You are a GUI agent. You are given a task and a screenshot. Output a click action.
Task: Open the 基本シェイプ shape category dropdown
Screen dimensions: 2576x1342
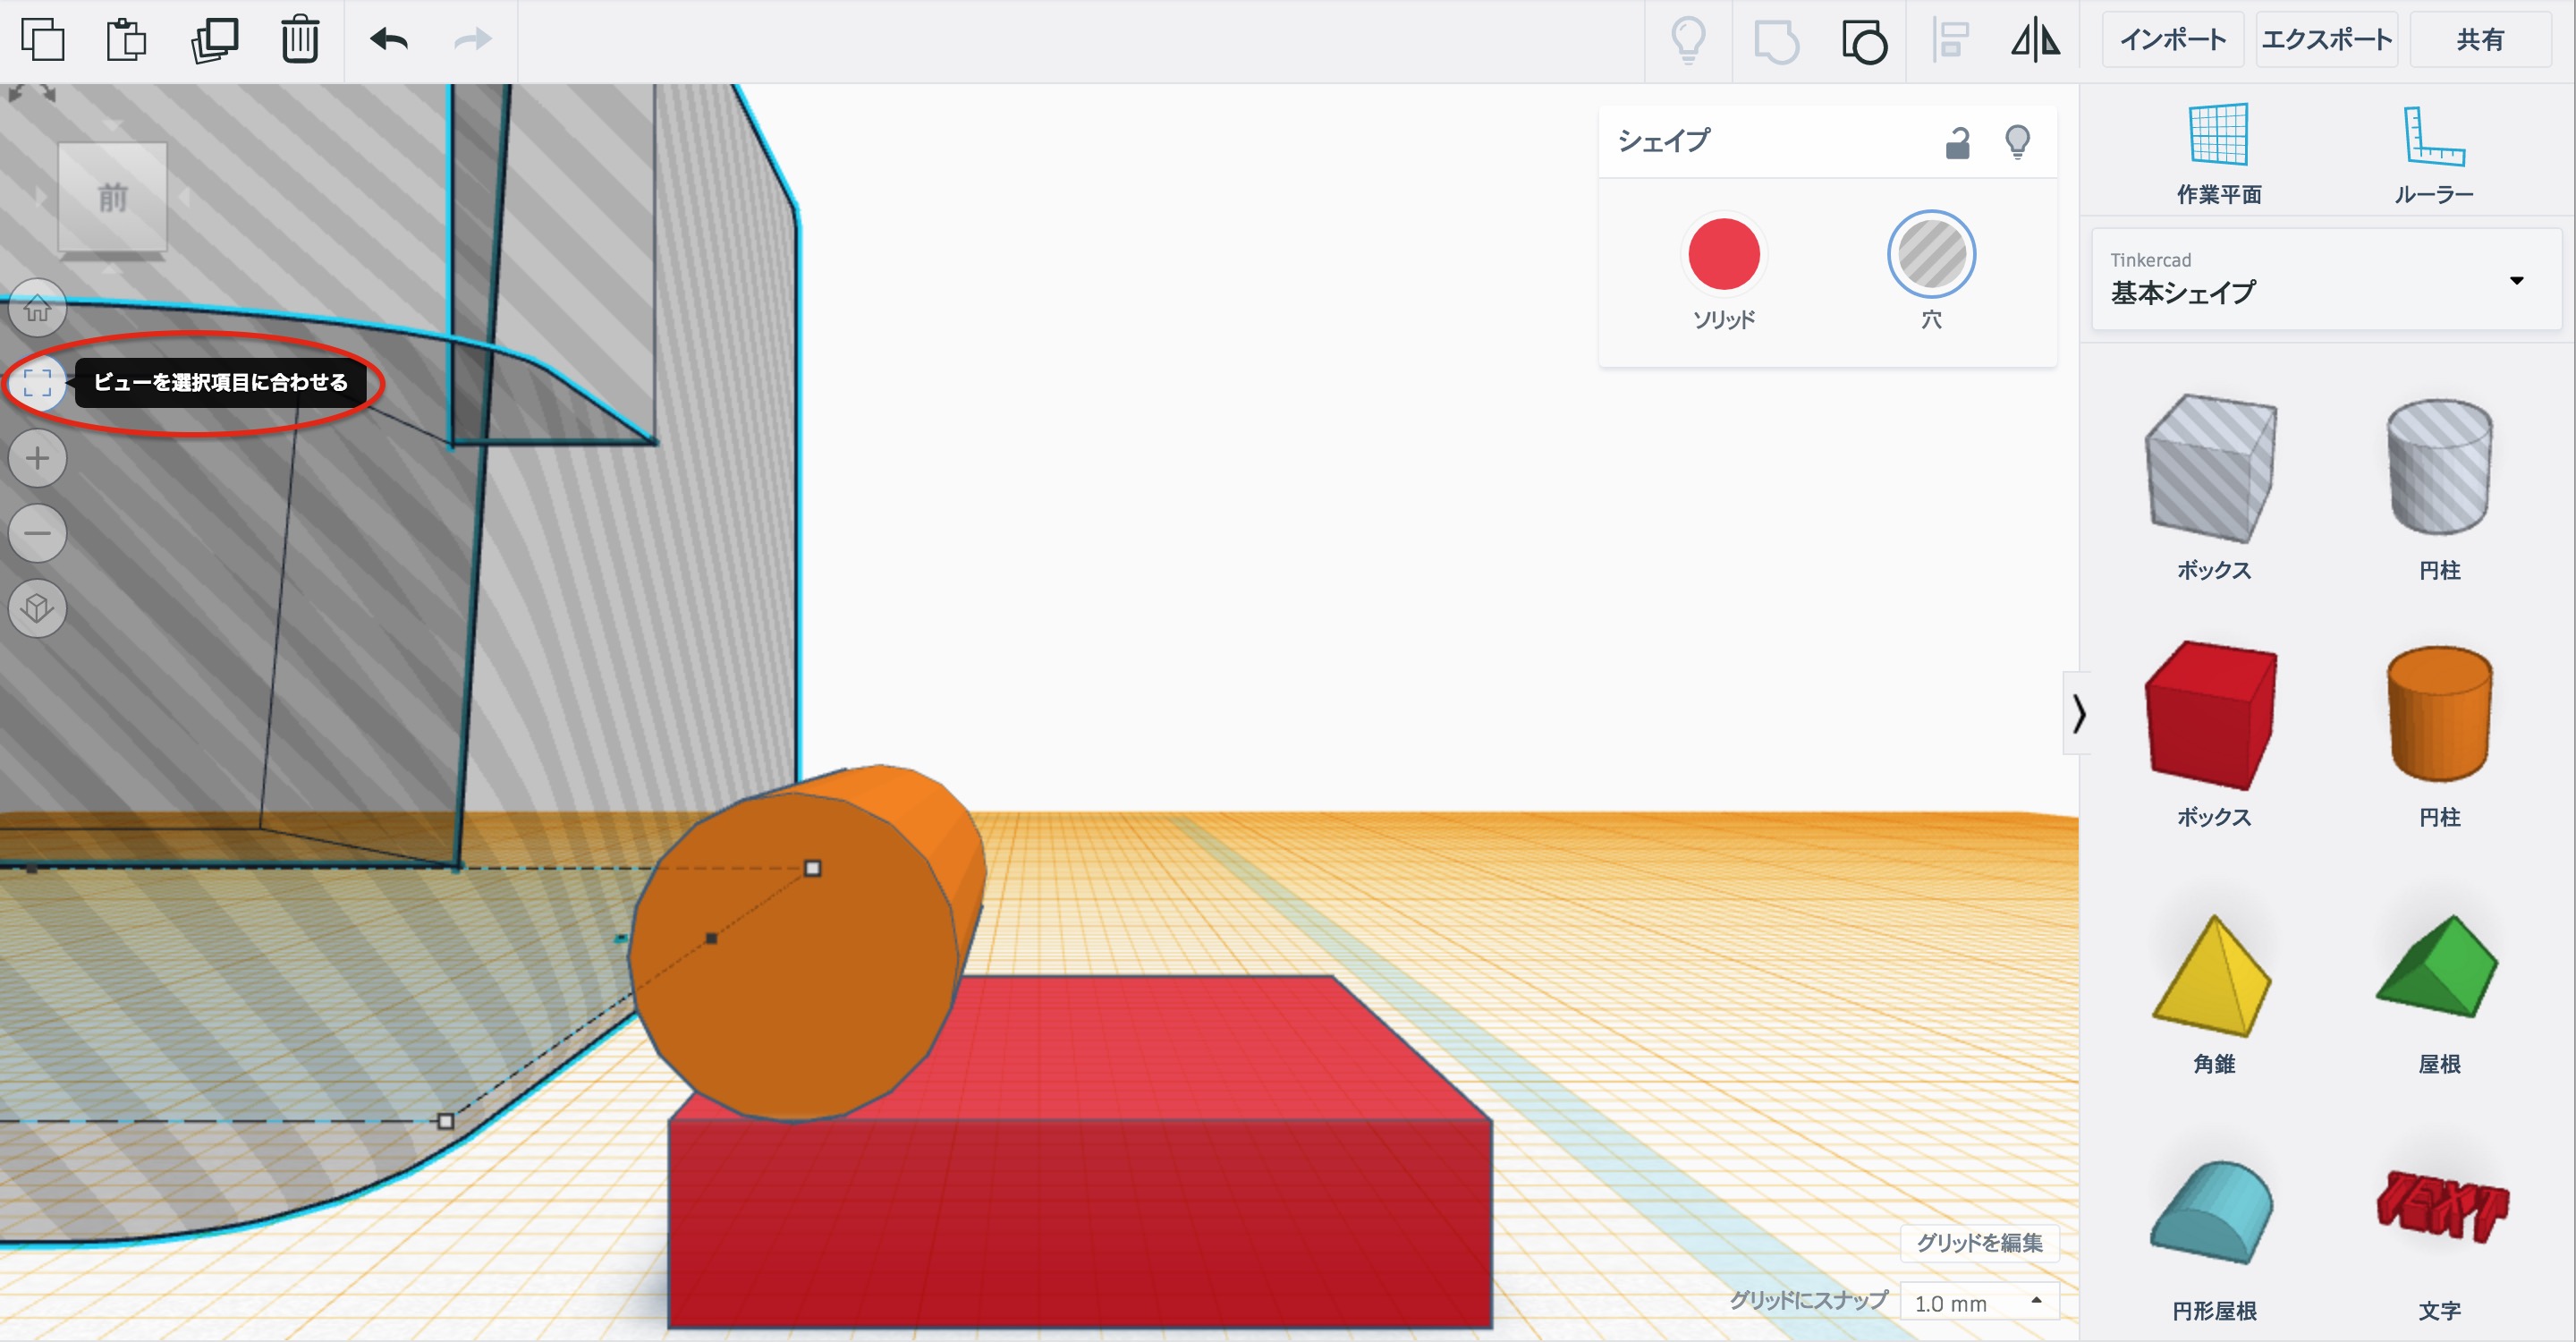[x=2326, y=280]
